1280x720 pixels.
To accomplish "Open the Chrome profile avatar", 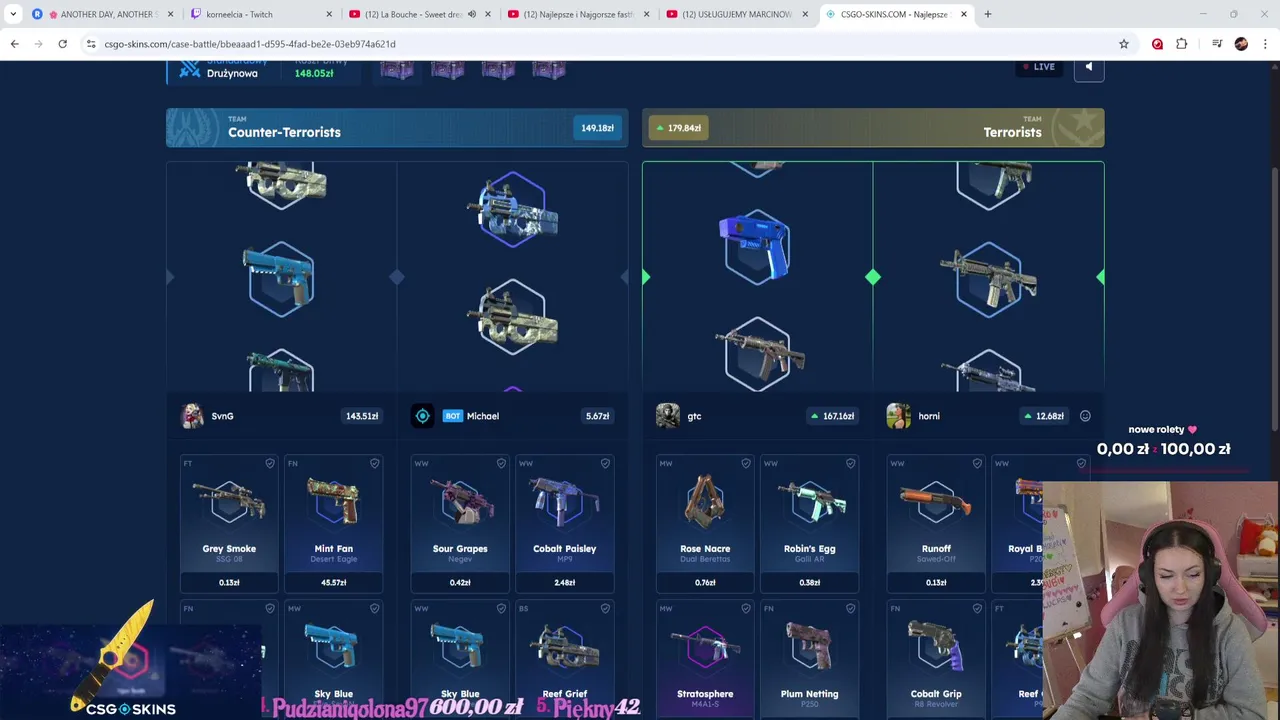I will 1241,44.
